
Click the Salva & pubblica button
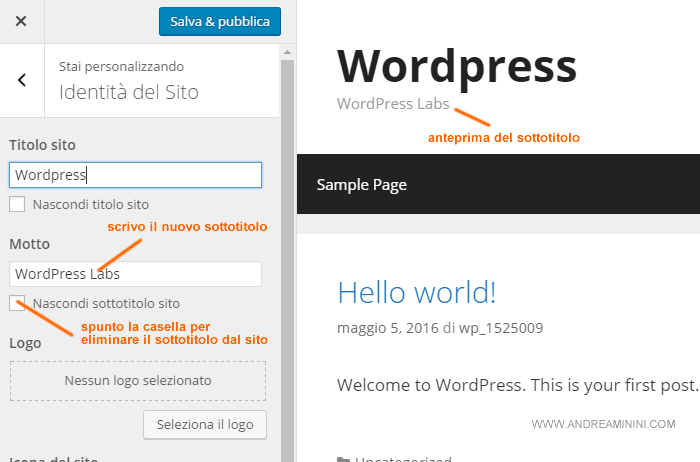click(x=220, y=21)
